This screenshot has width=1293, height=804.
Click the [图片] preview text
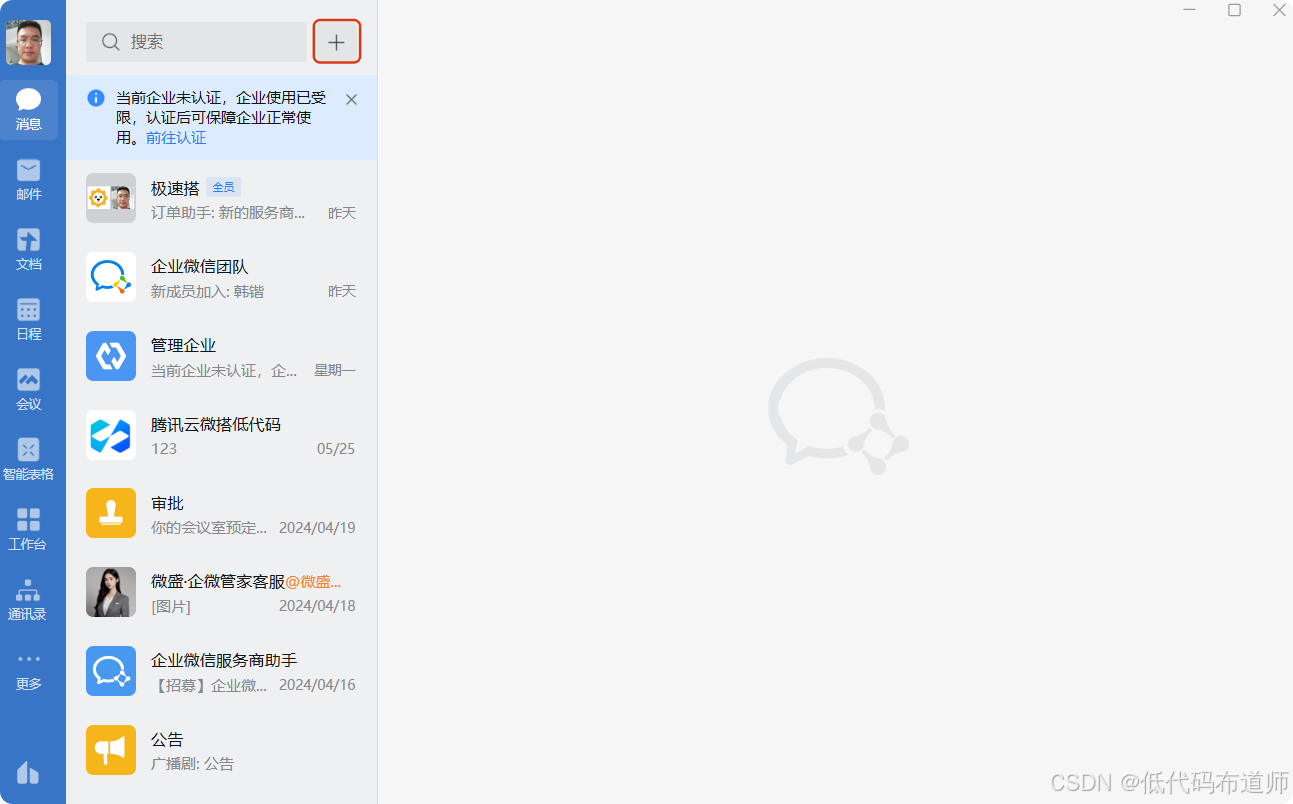click(x=171, y=606)
